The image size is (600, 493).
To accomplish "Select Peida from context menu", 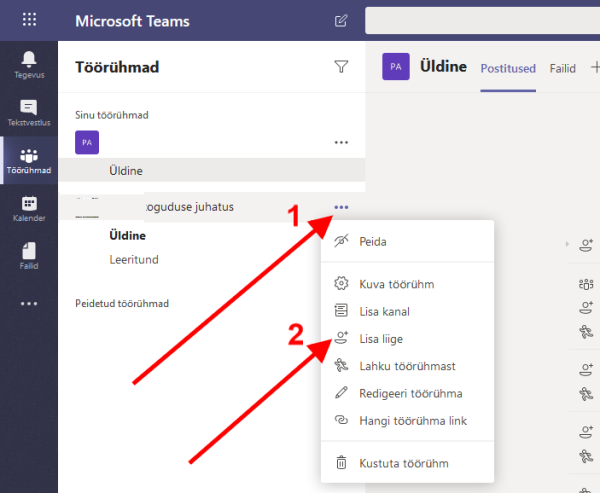I will tap(372, 241).
